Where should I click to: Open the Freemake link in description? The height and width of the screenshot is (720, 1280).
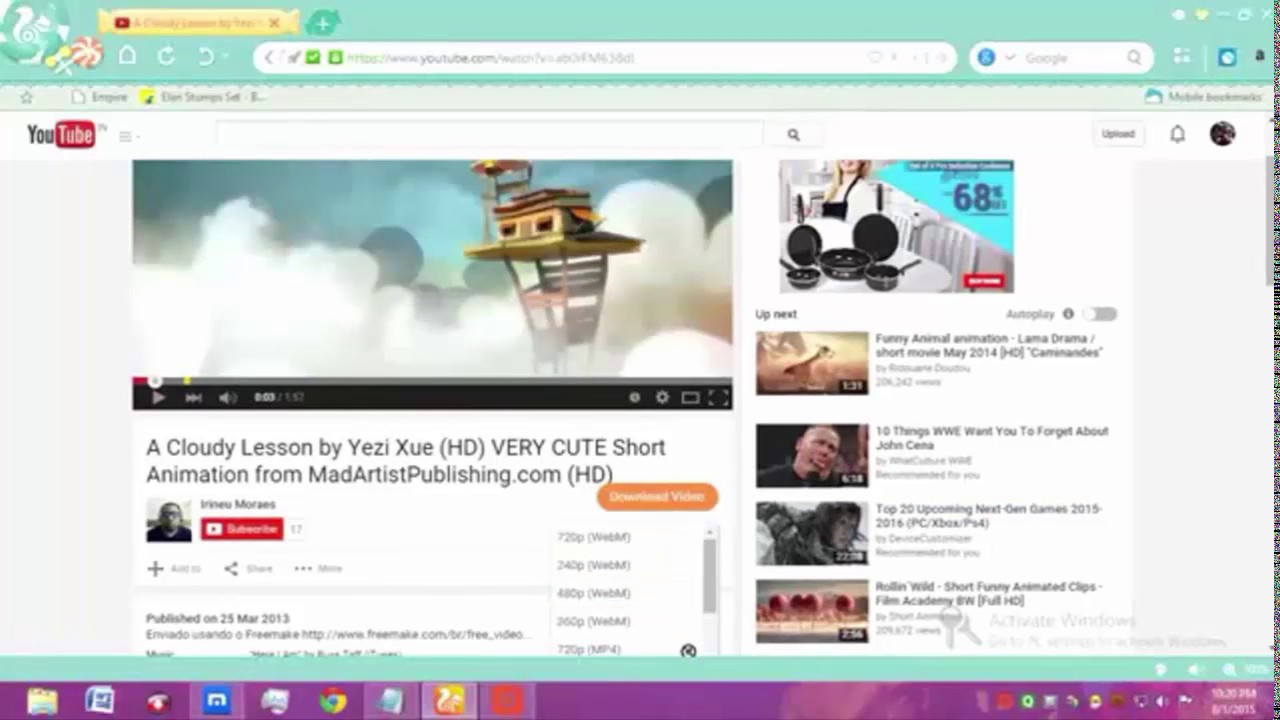click(x=415, y=634)
